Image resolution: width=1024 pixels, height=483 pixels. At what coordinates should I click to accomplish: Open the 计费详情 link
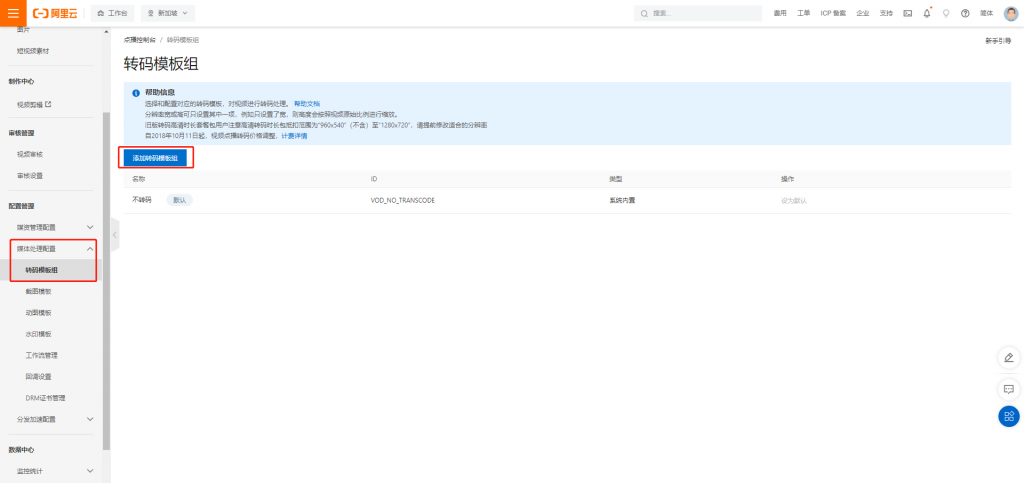[294, 136]
